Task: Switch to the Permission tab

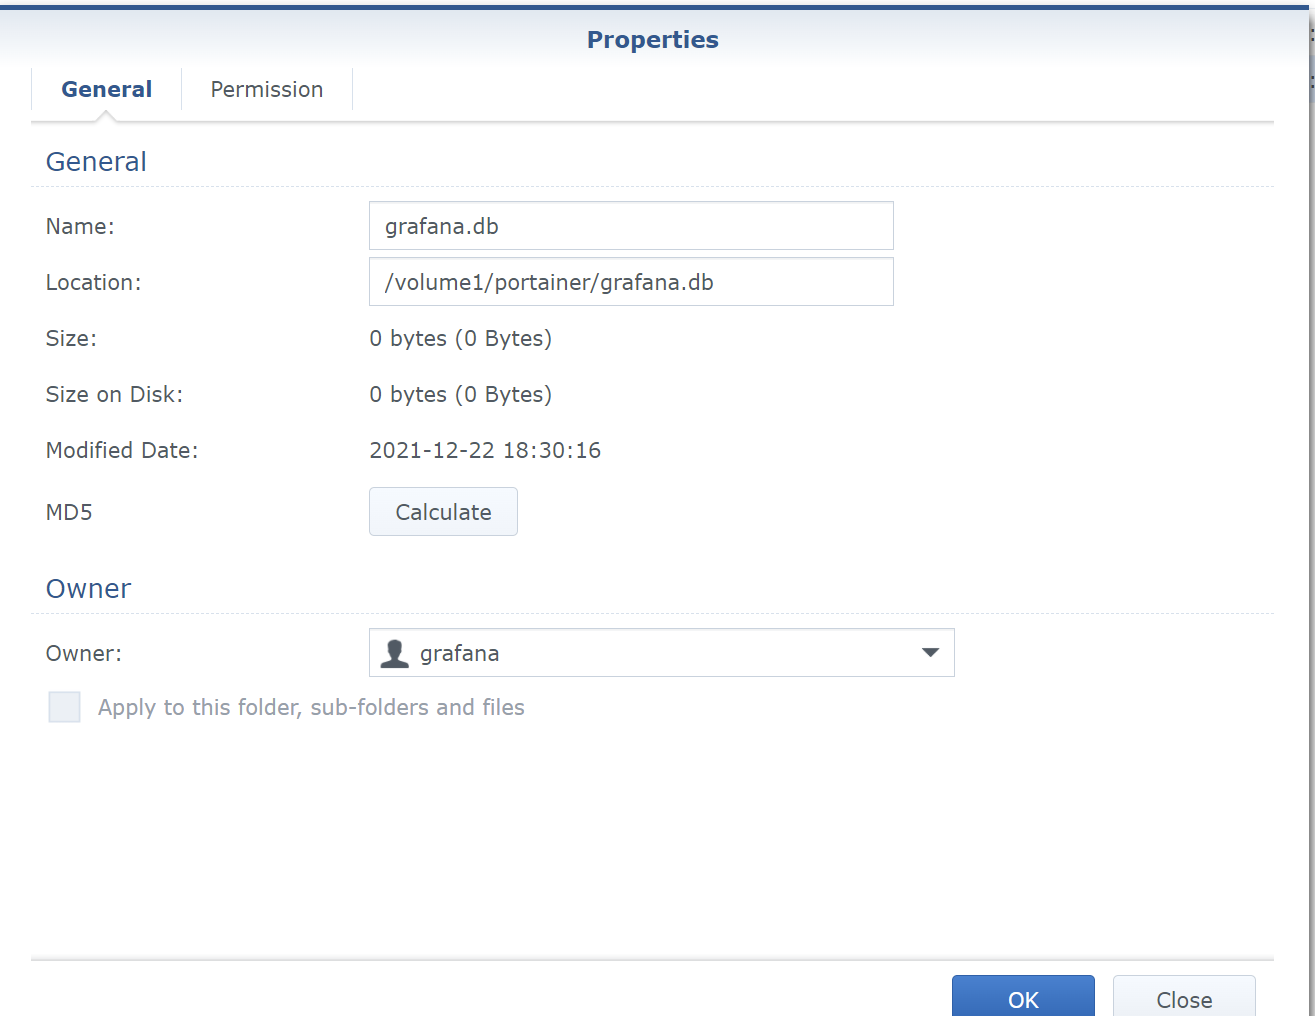Action: tap(266, 89)
